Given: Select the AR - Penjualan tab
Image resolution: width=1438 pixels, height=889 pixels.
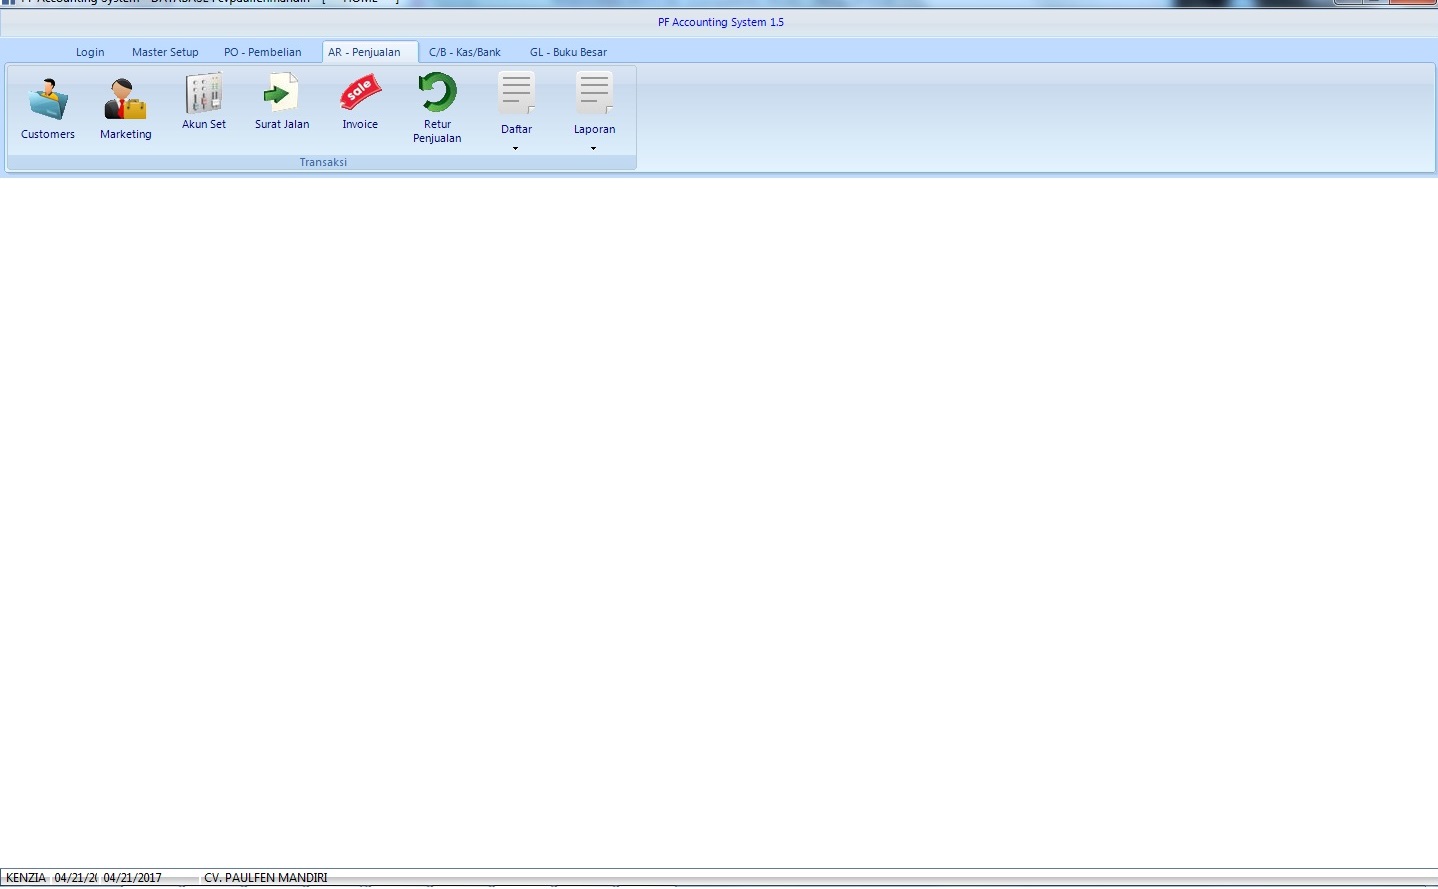Looking at the screenshot, I should pos(364,52).
